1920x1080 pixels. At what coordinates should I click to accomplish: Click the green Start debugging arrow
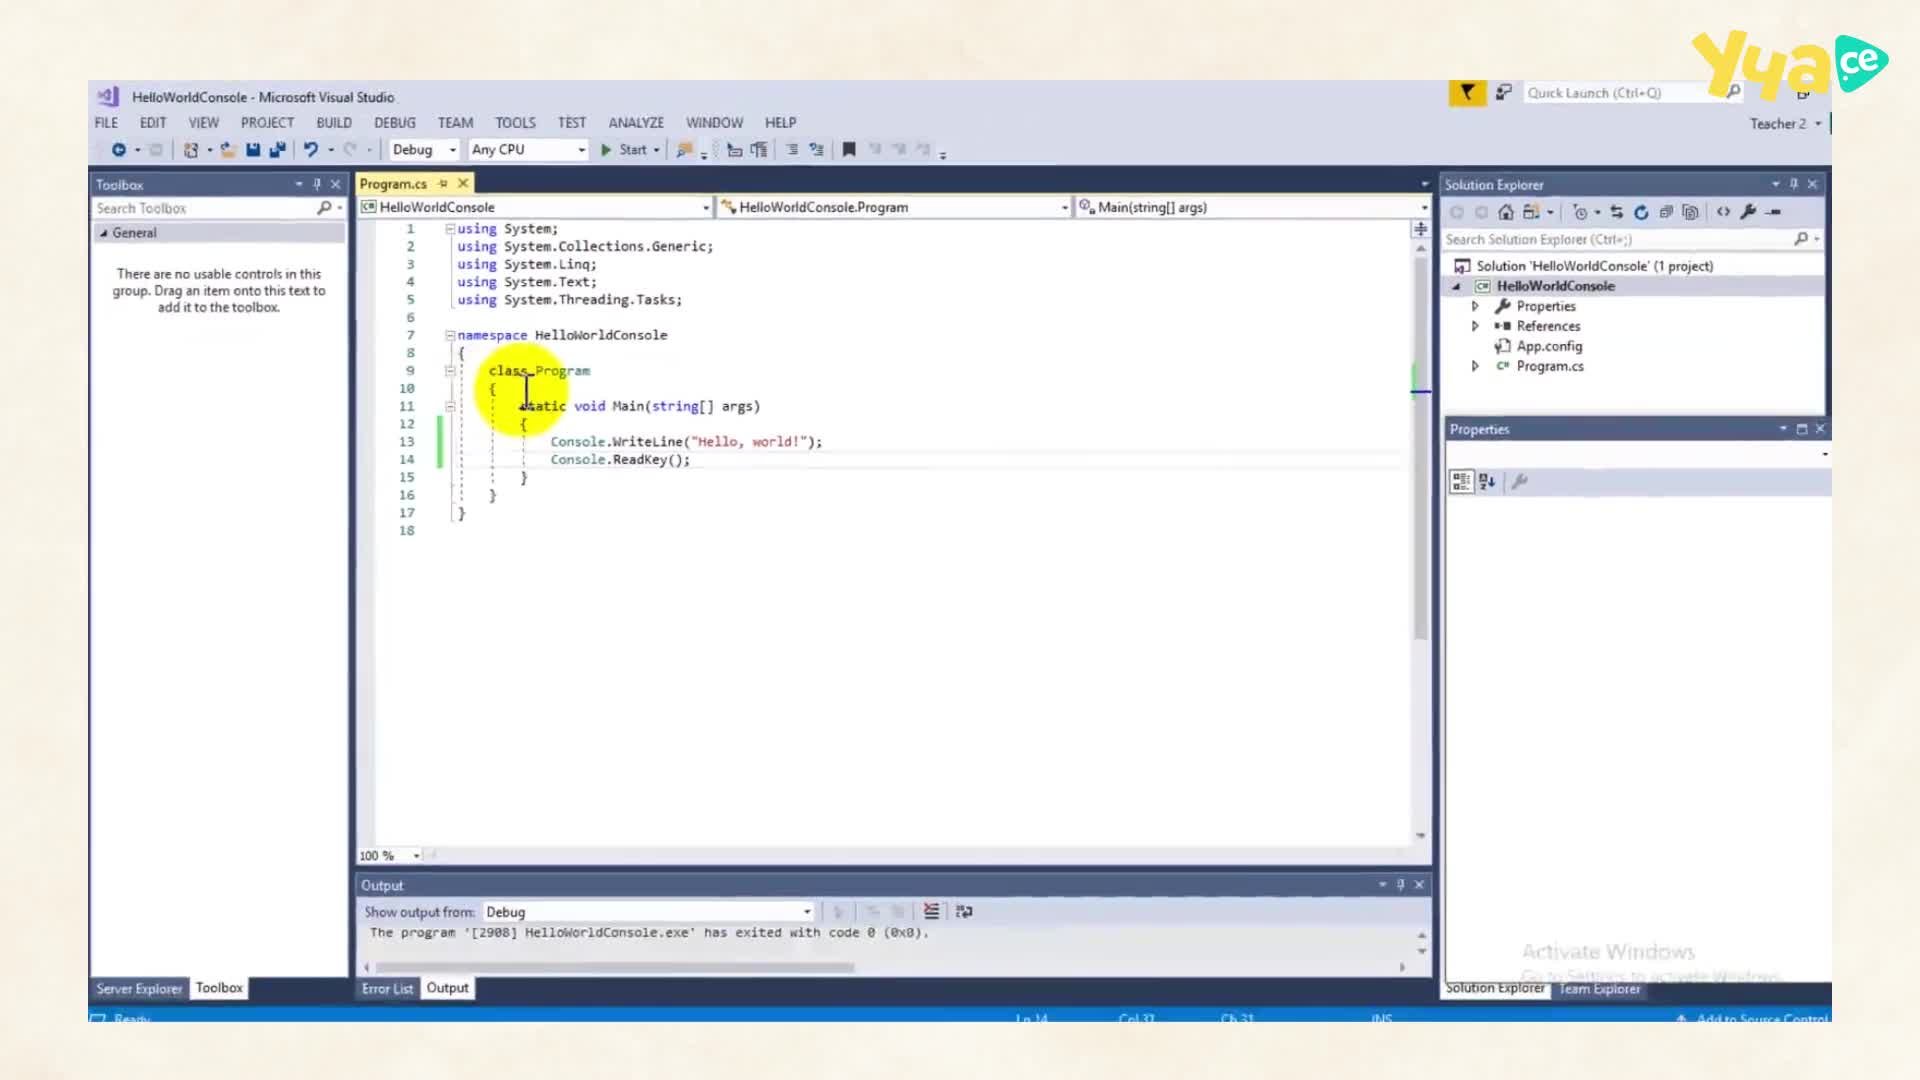coord(606,150)
